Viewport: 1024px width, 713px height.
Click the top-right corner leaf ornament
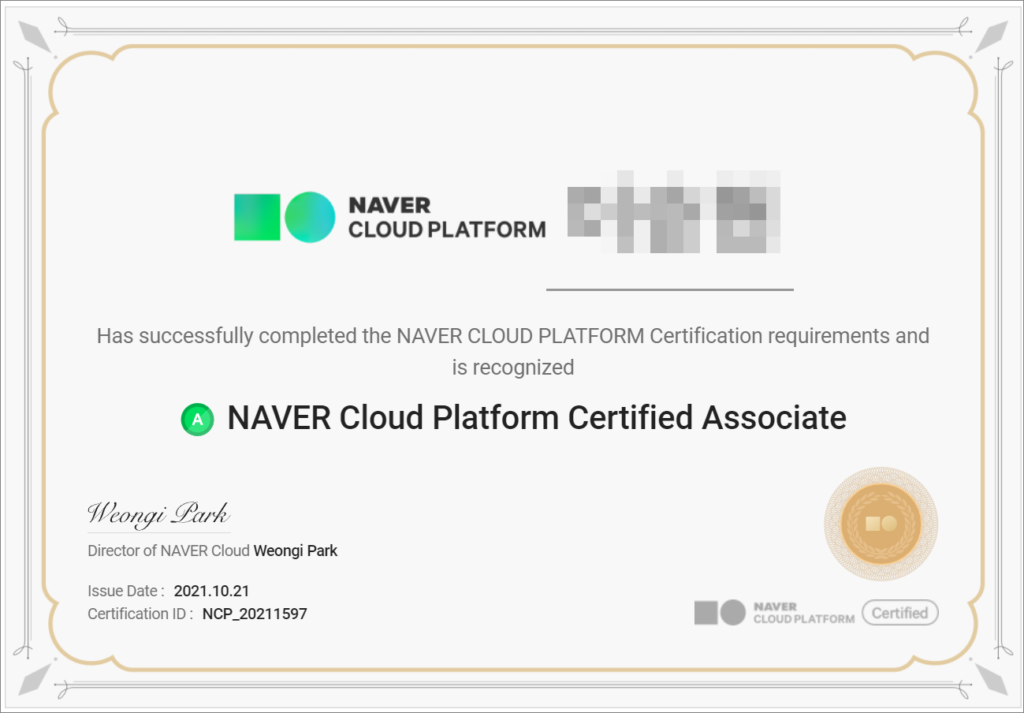click(x=990, y=37)
